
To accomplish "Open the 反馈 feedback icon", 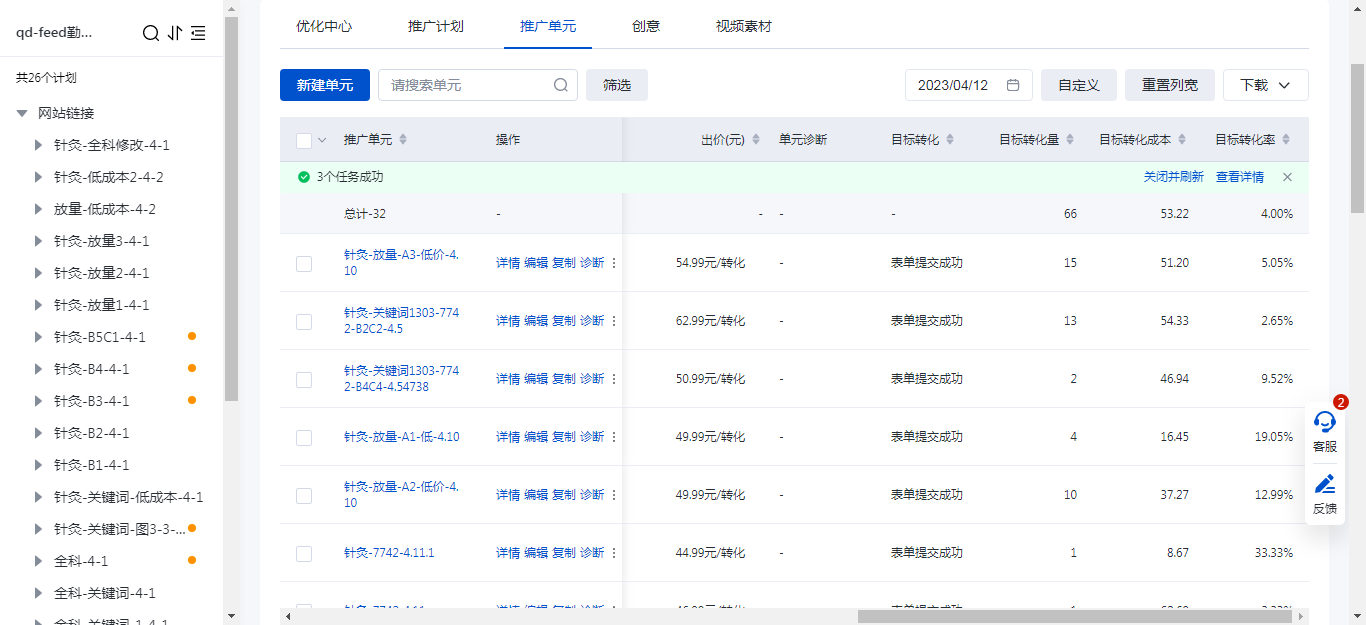I will [x=1324, y=494].
